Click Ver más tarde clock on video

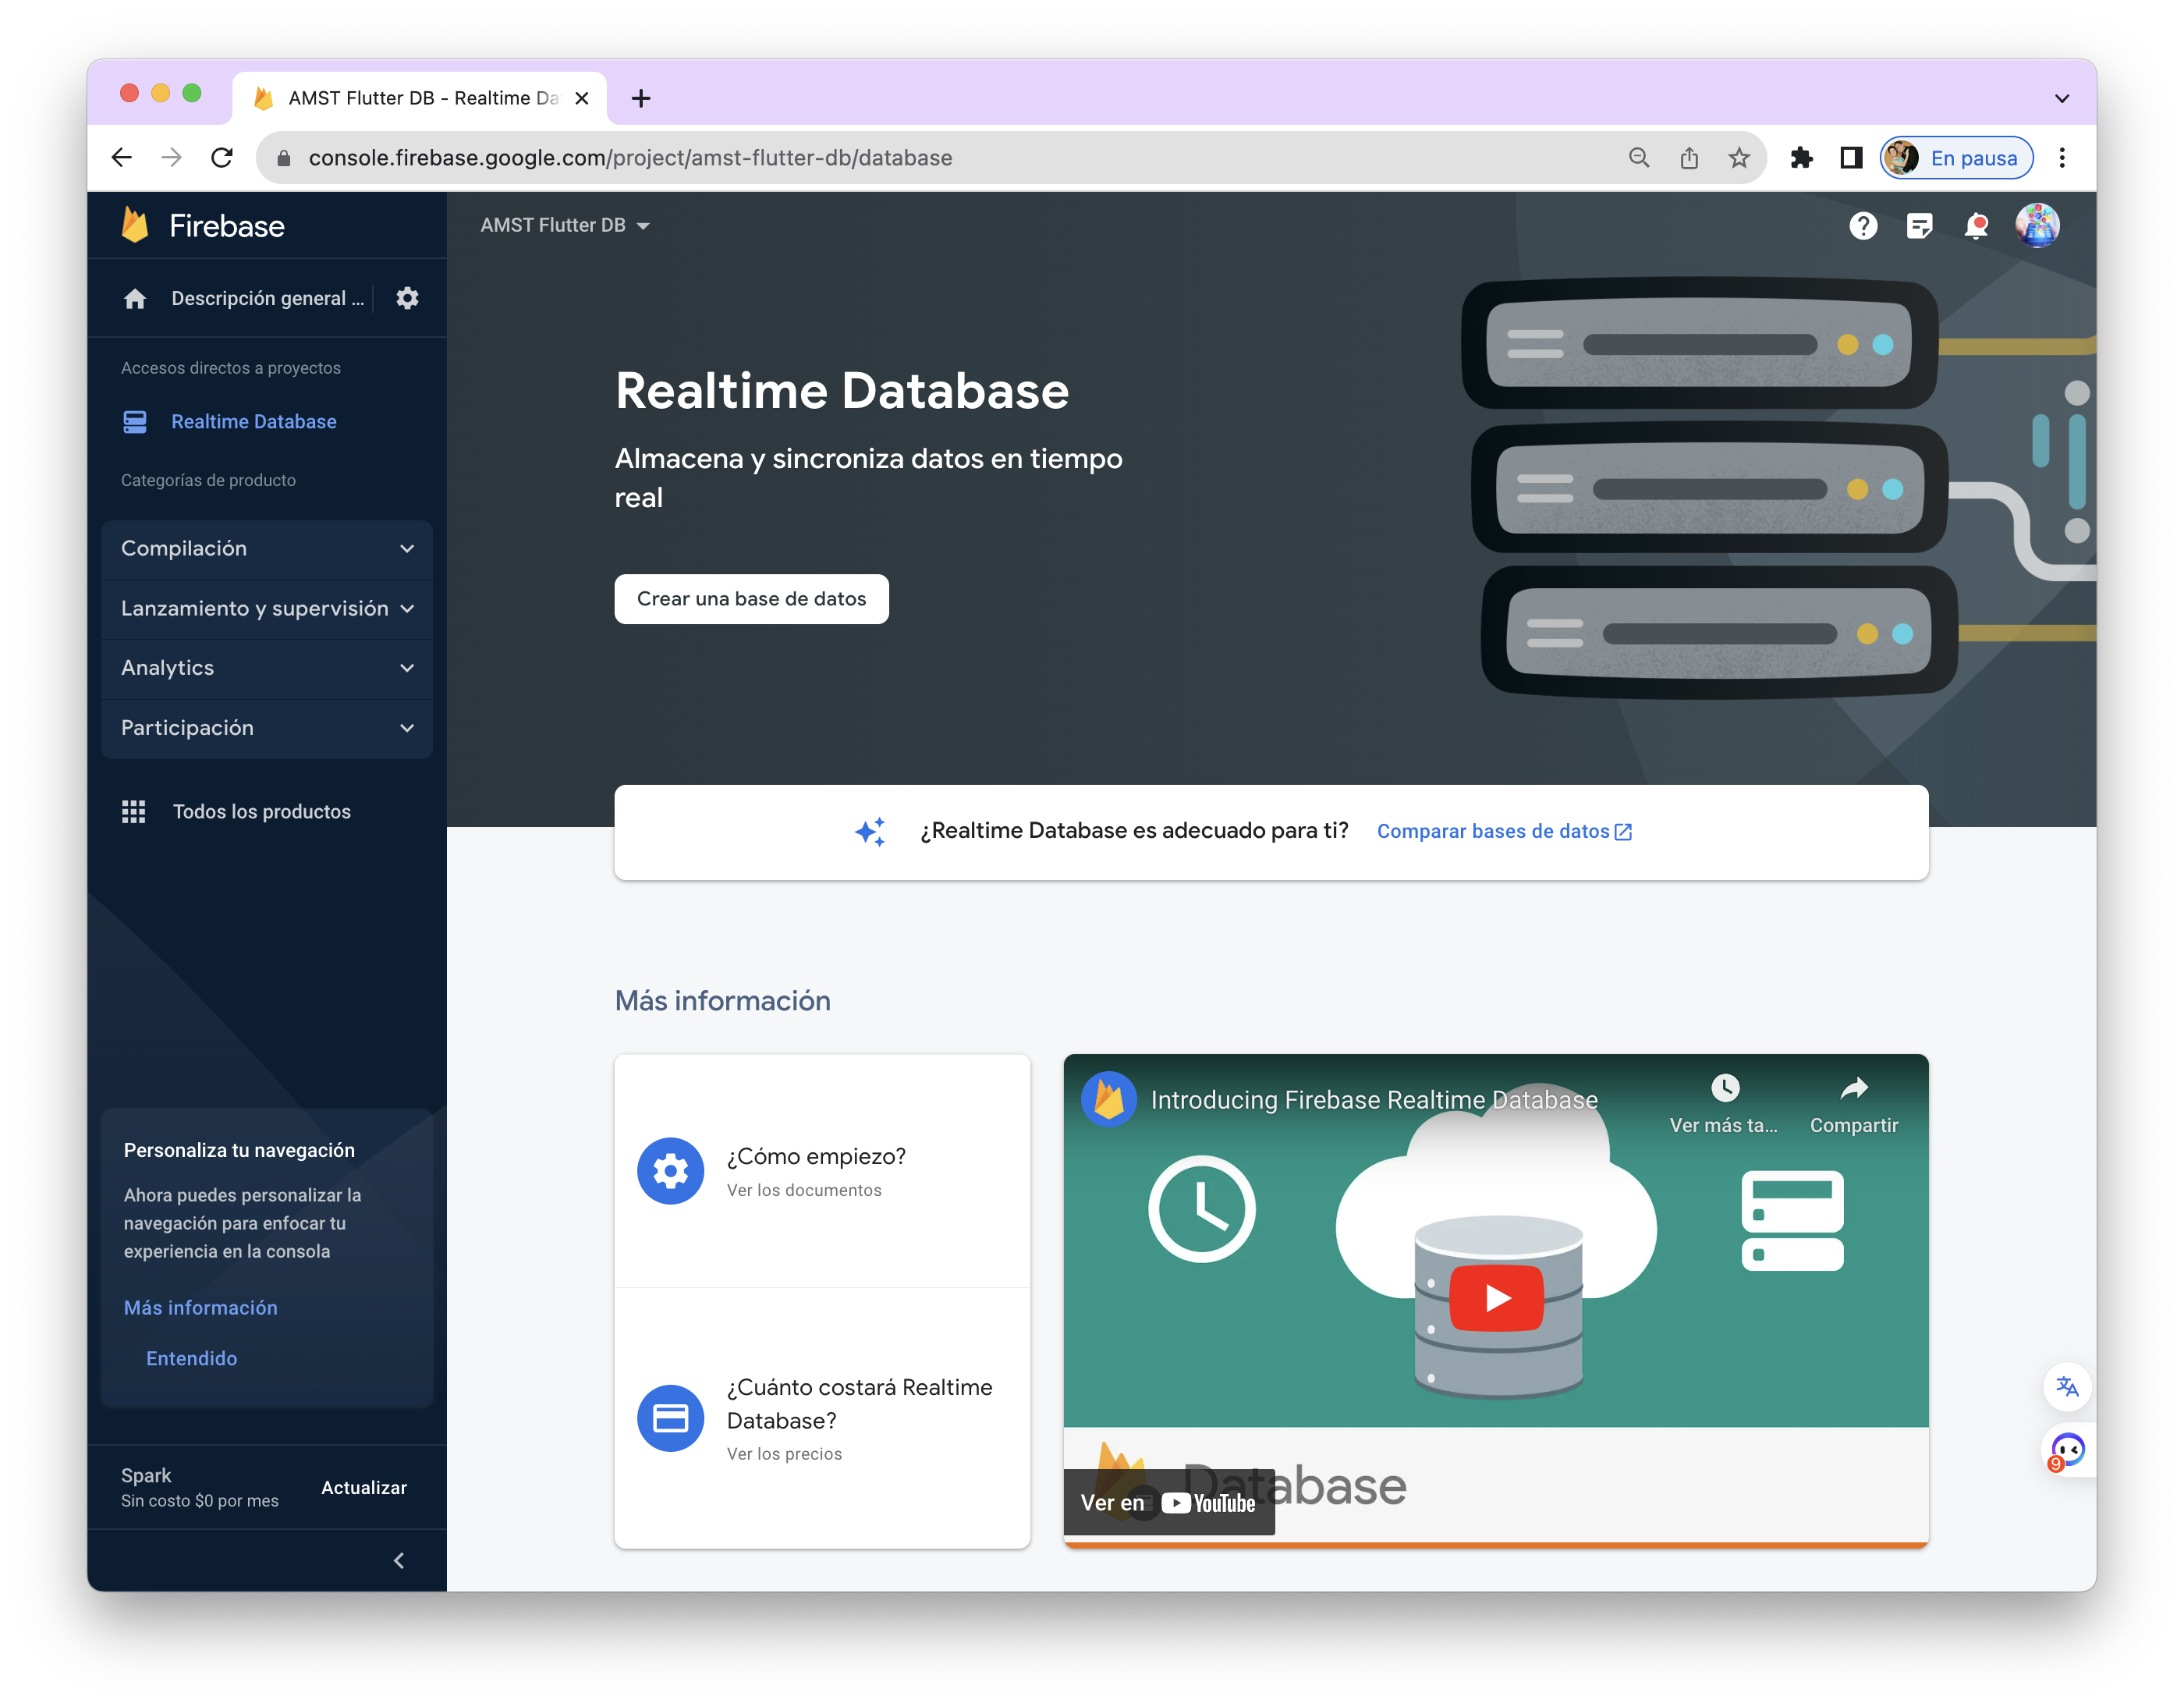[x=1725, y=1087]
